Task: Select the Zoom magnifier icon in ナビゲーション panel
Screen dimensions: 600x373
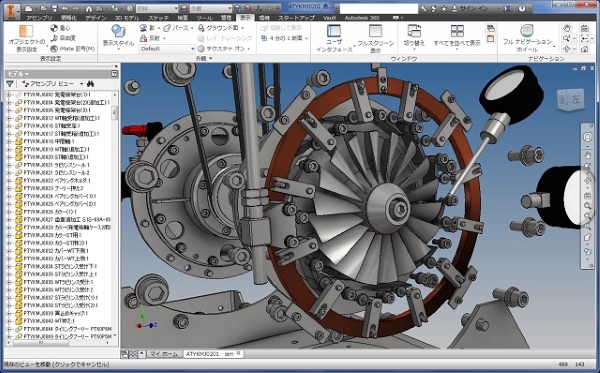Action: [x=567, y=38]
